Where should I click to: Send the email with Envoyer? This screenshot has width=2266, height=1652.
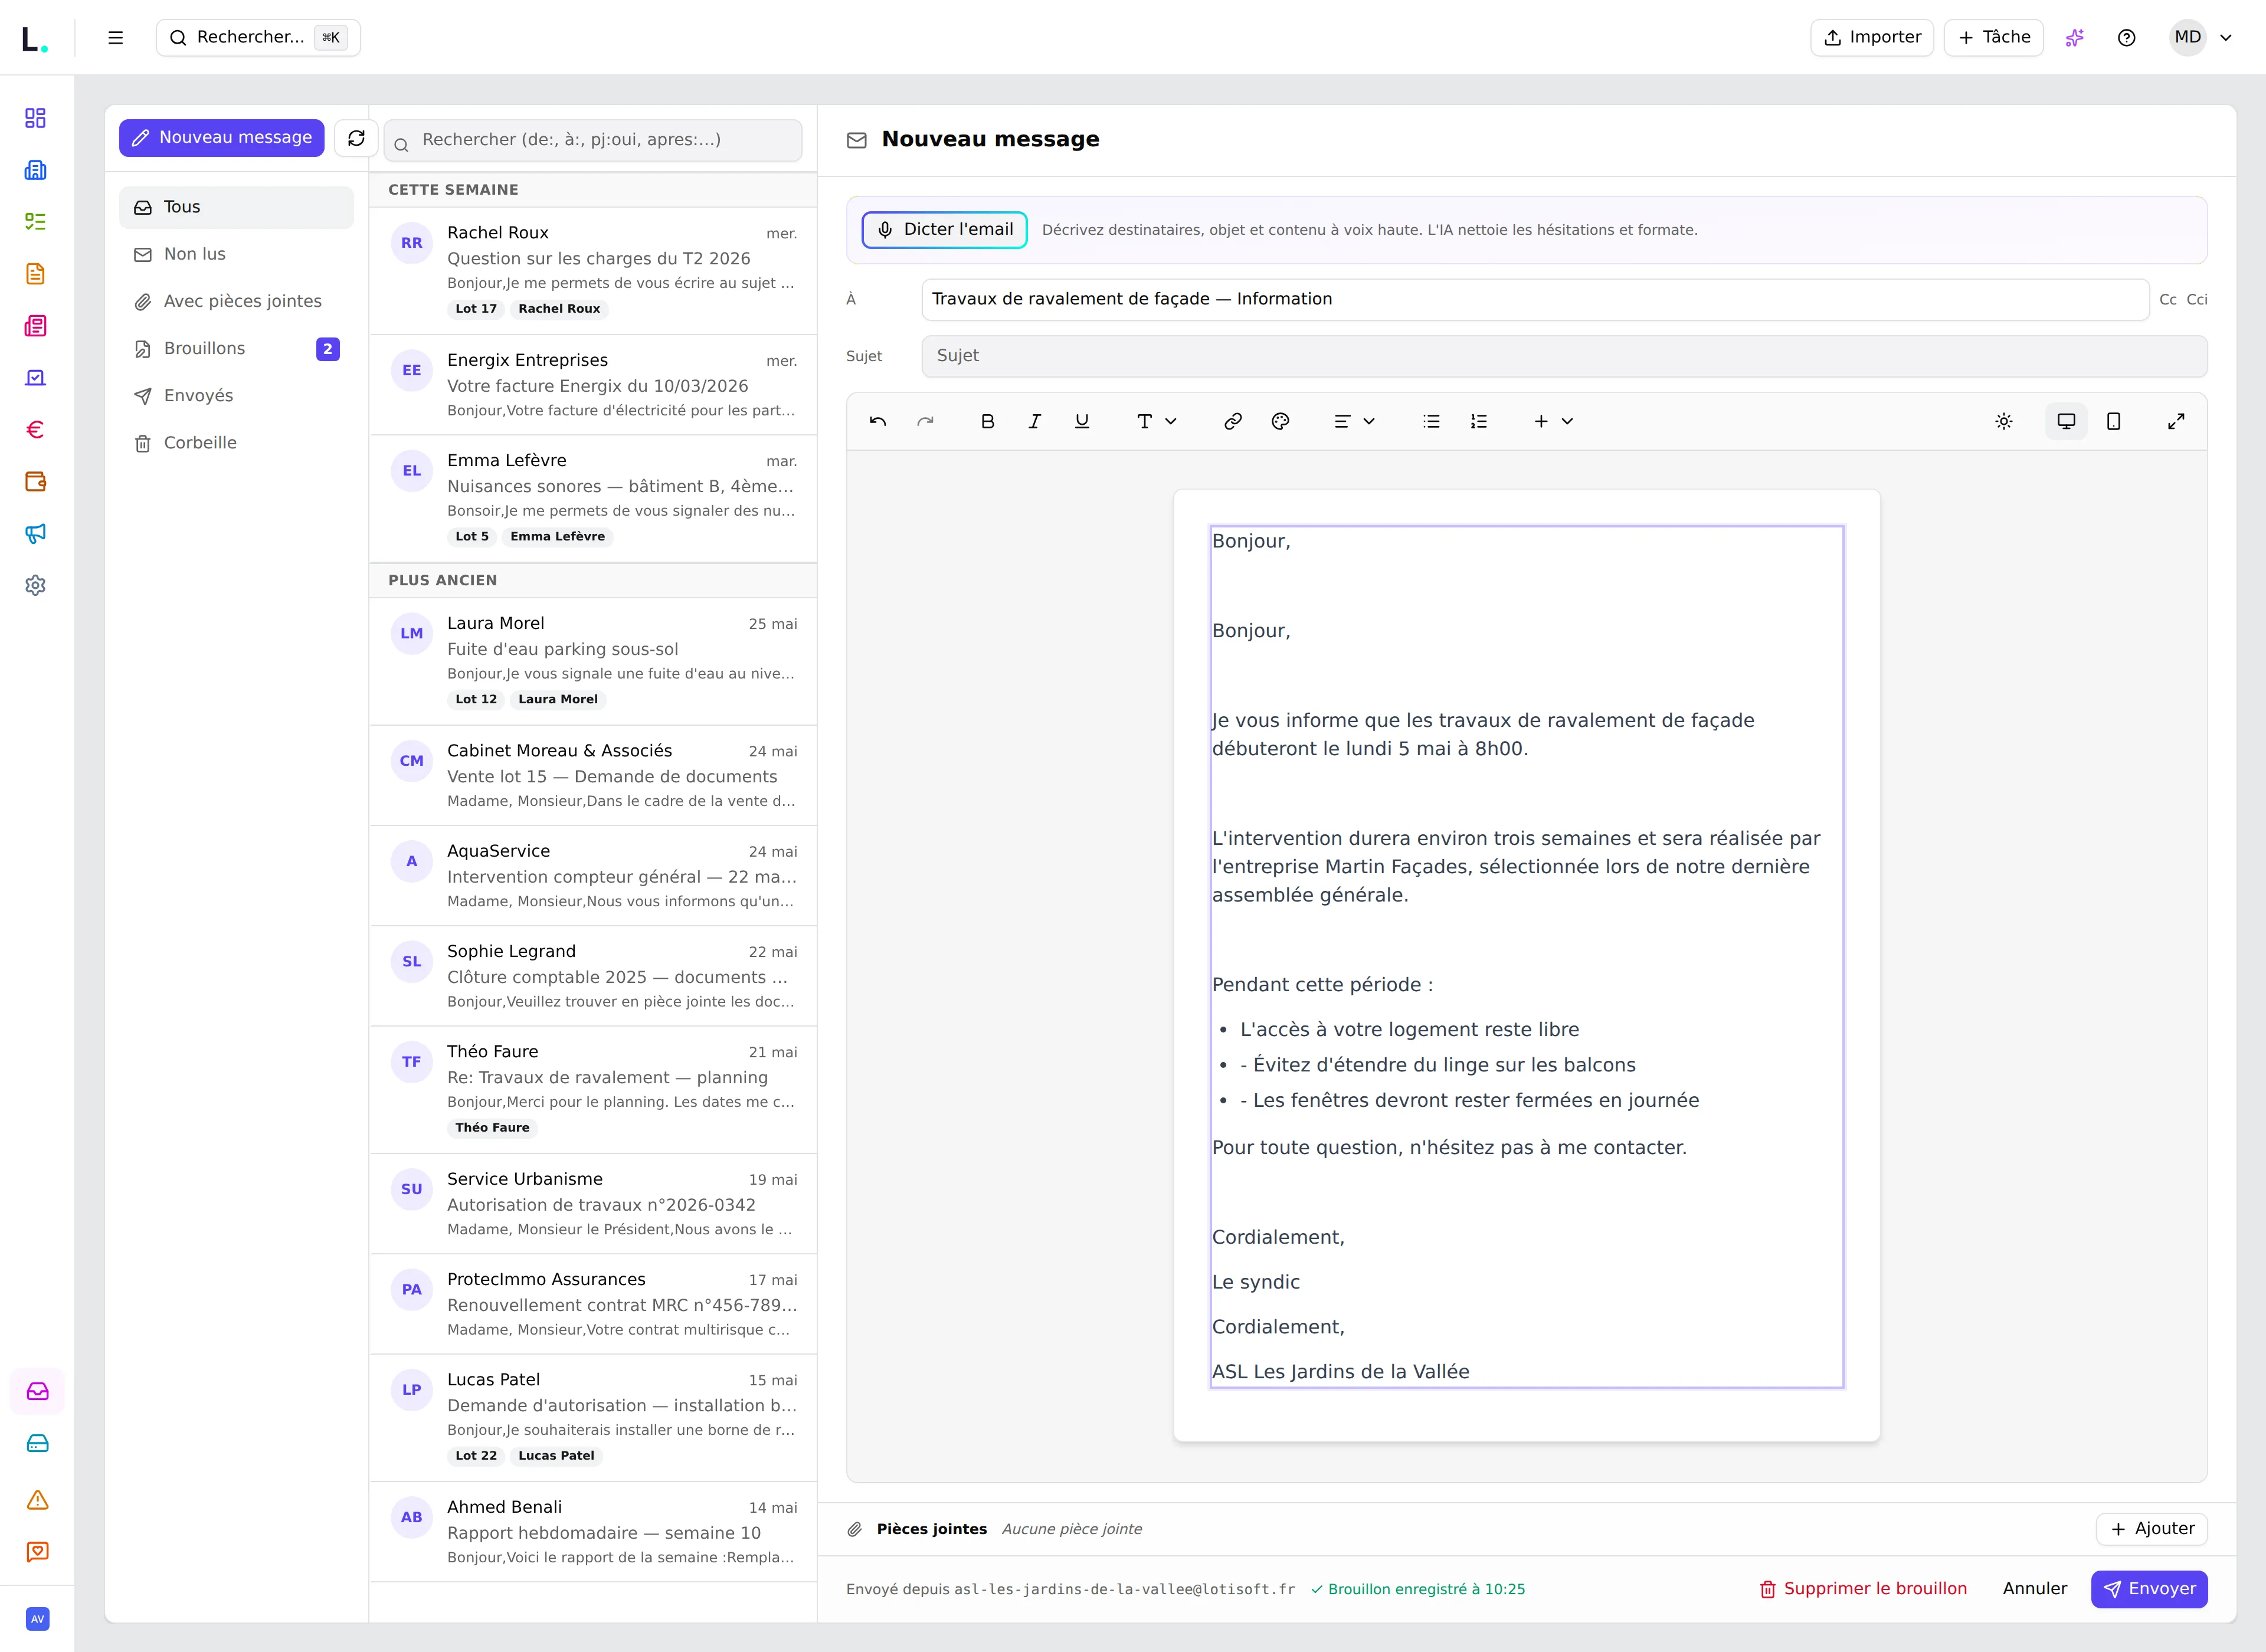pos(2150,1589)
